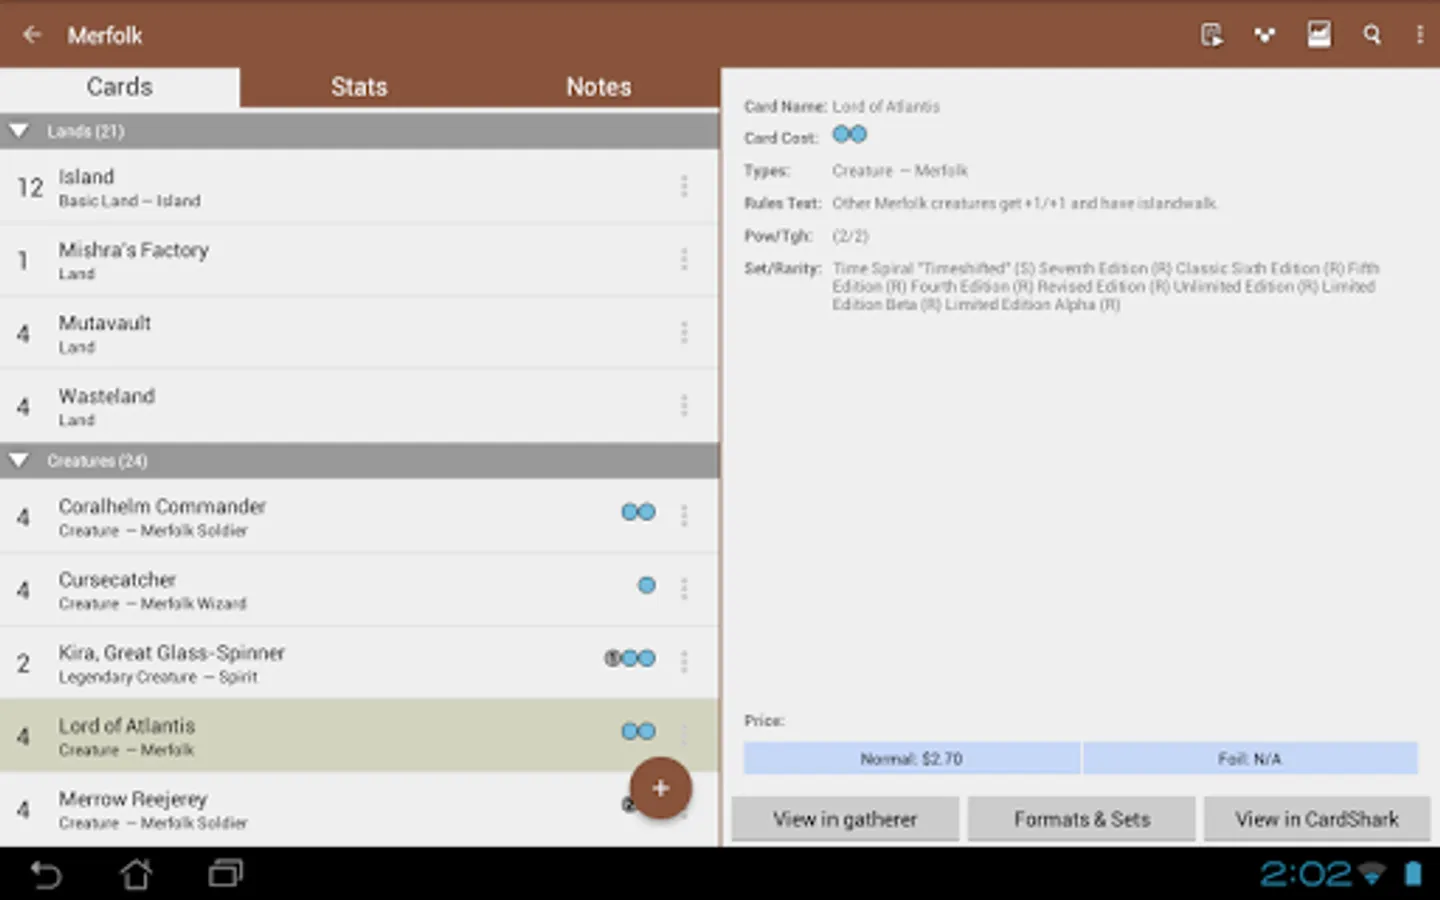This screenshot has height=900, width=1440.
Task: Open the Android recent apps button
Action: (x=226, y=875)
